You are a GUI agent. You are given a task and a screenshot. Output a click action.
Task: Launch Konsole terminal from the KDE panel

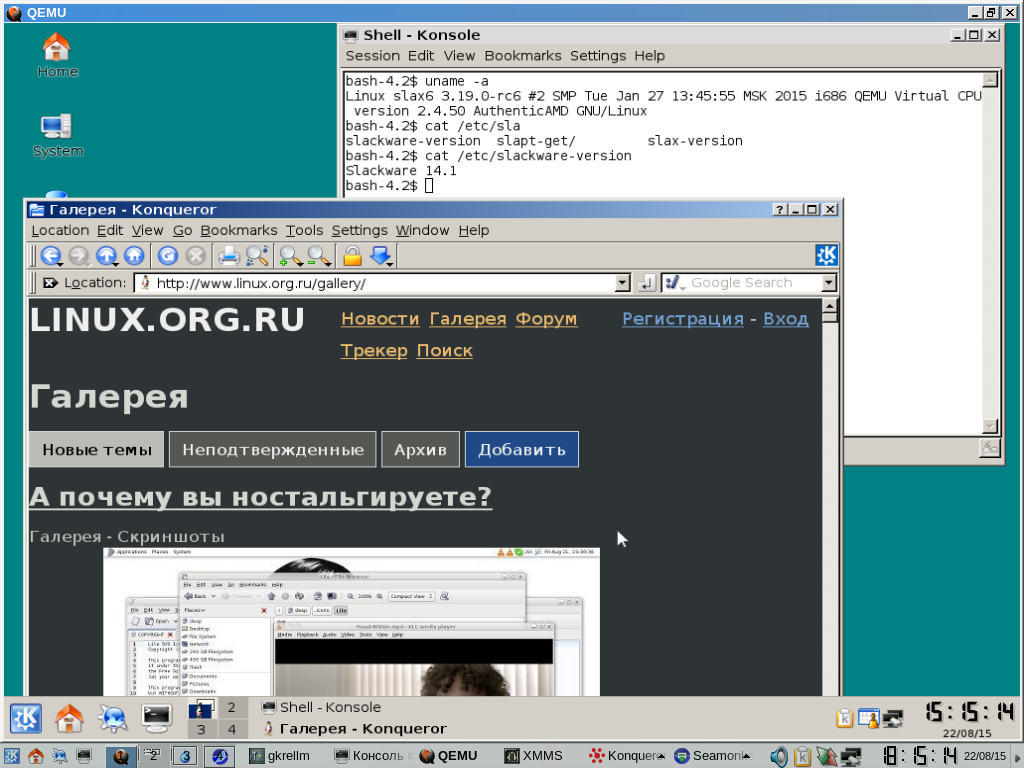click(x=157, y=718)
